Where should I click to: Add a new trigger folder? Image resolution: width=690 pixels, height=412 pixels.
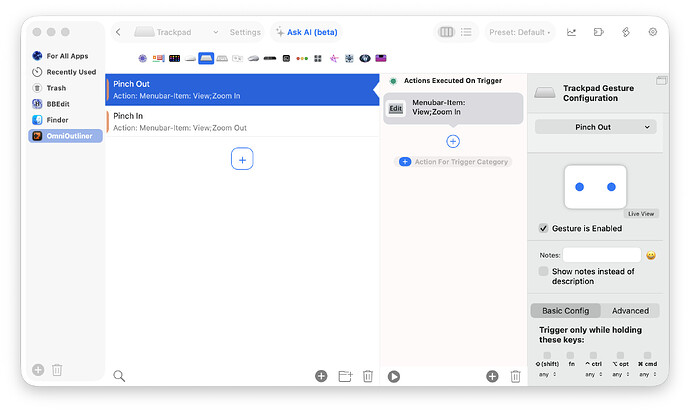(x=345, y=376)
